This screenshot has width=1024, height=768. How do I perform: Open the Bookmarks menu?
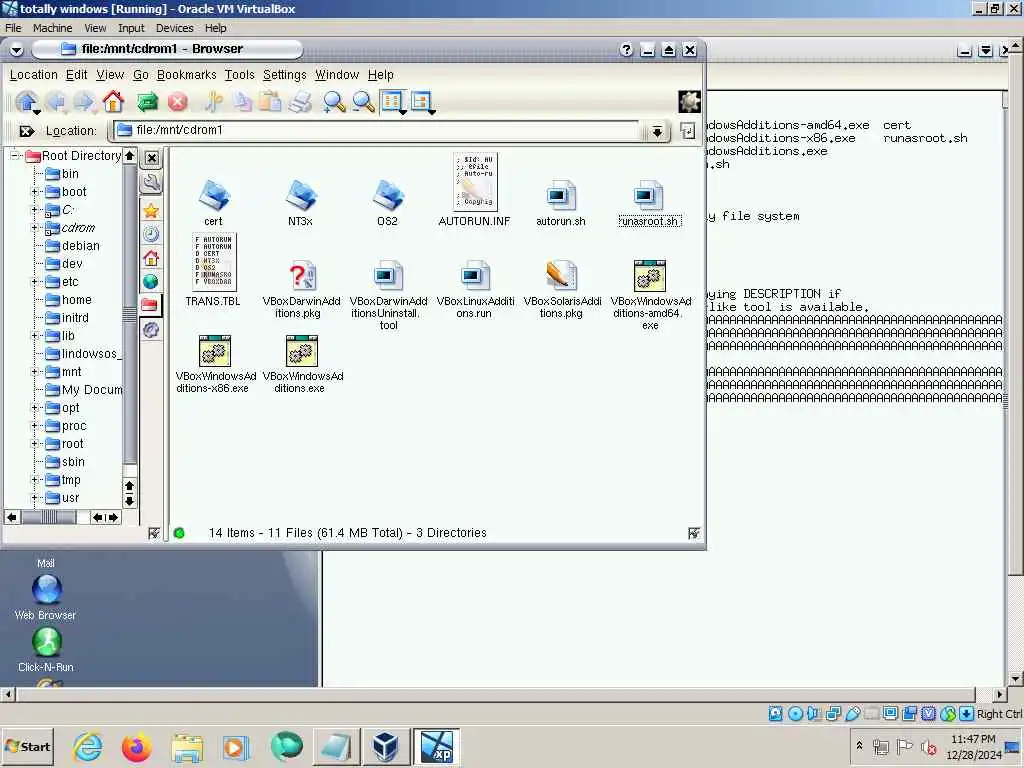click(x=187, y=75)
